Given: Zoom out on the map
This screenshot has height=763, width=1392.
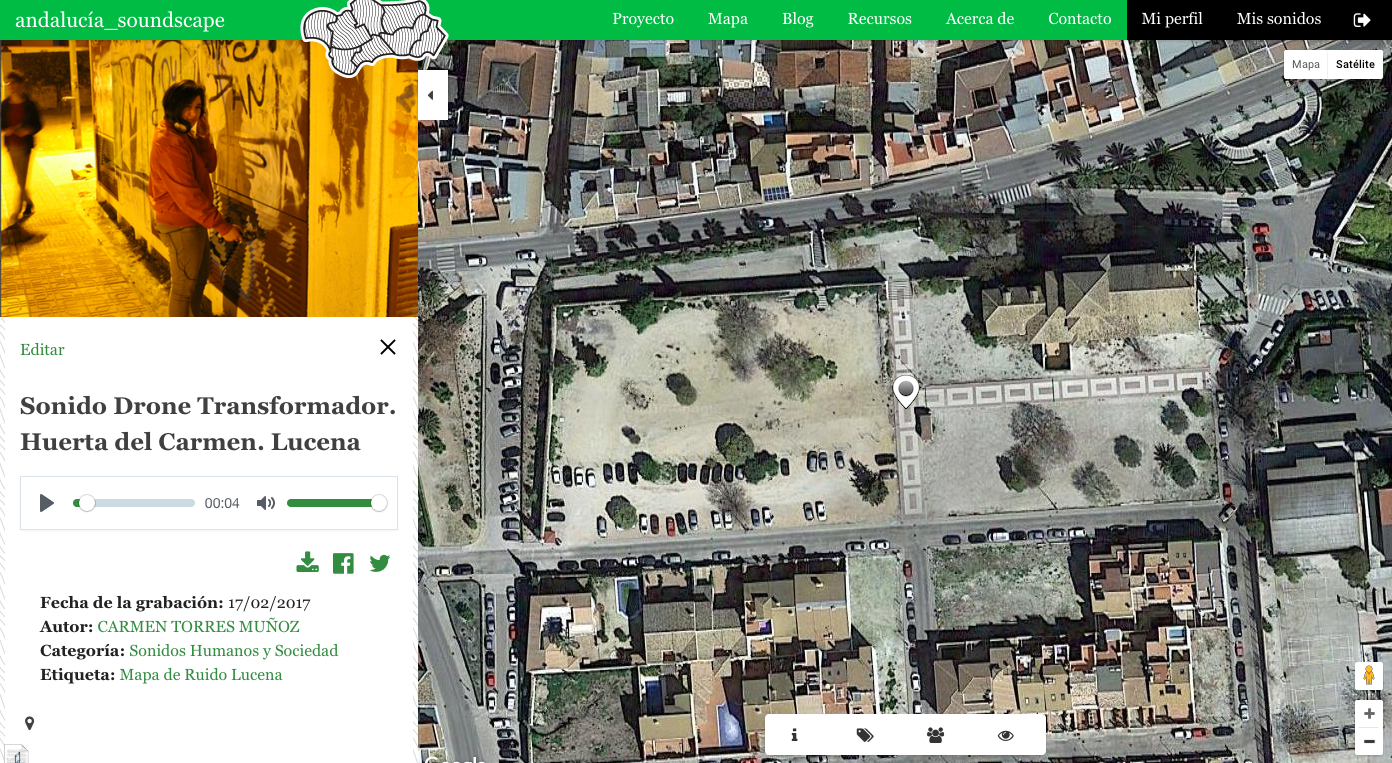Looking at the screenshot, I should (1369, 742).
